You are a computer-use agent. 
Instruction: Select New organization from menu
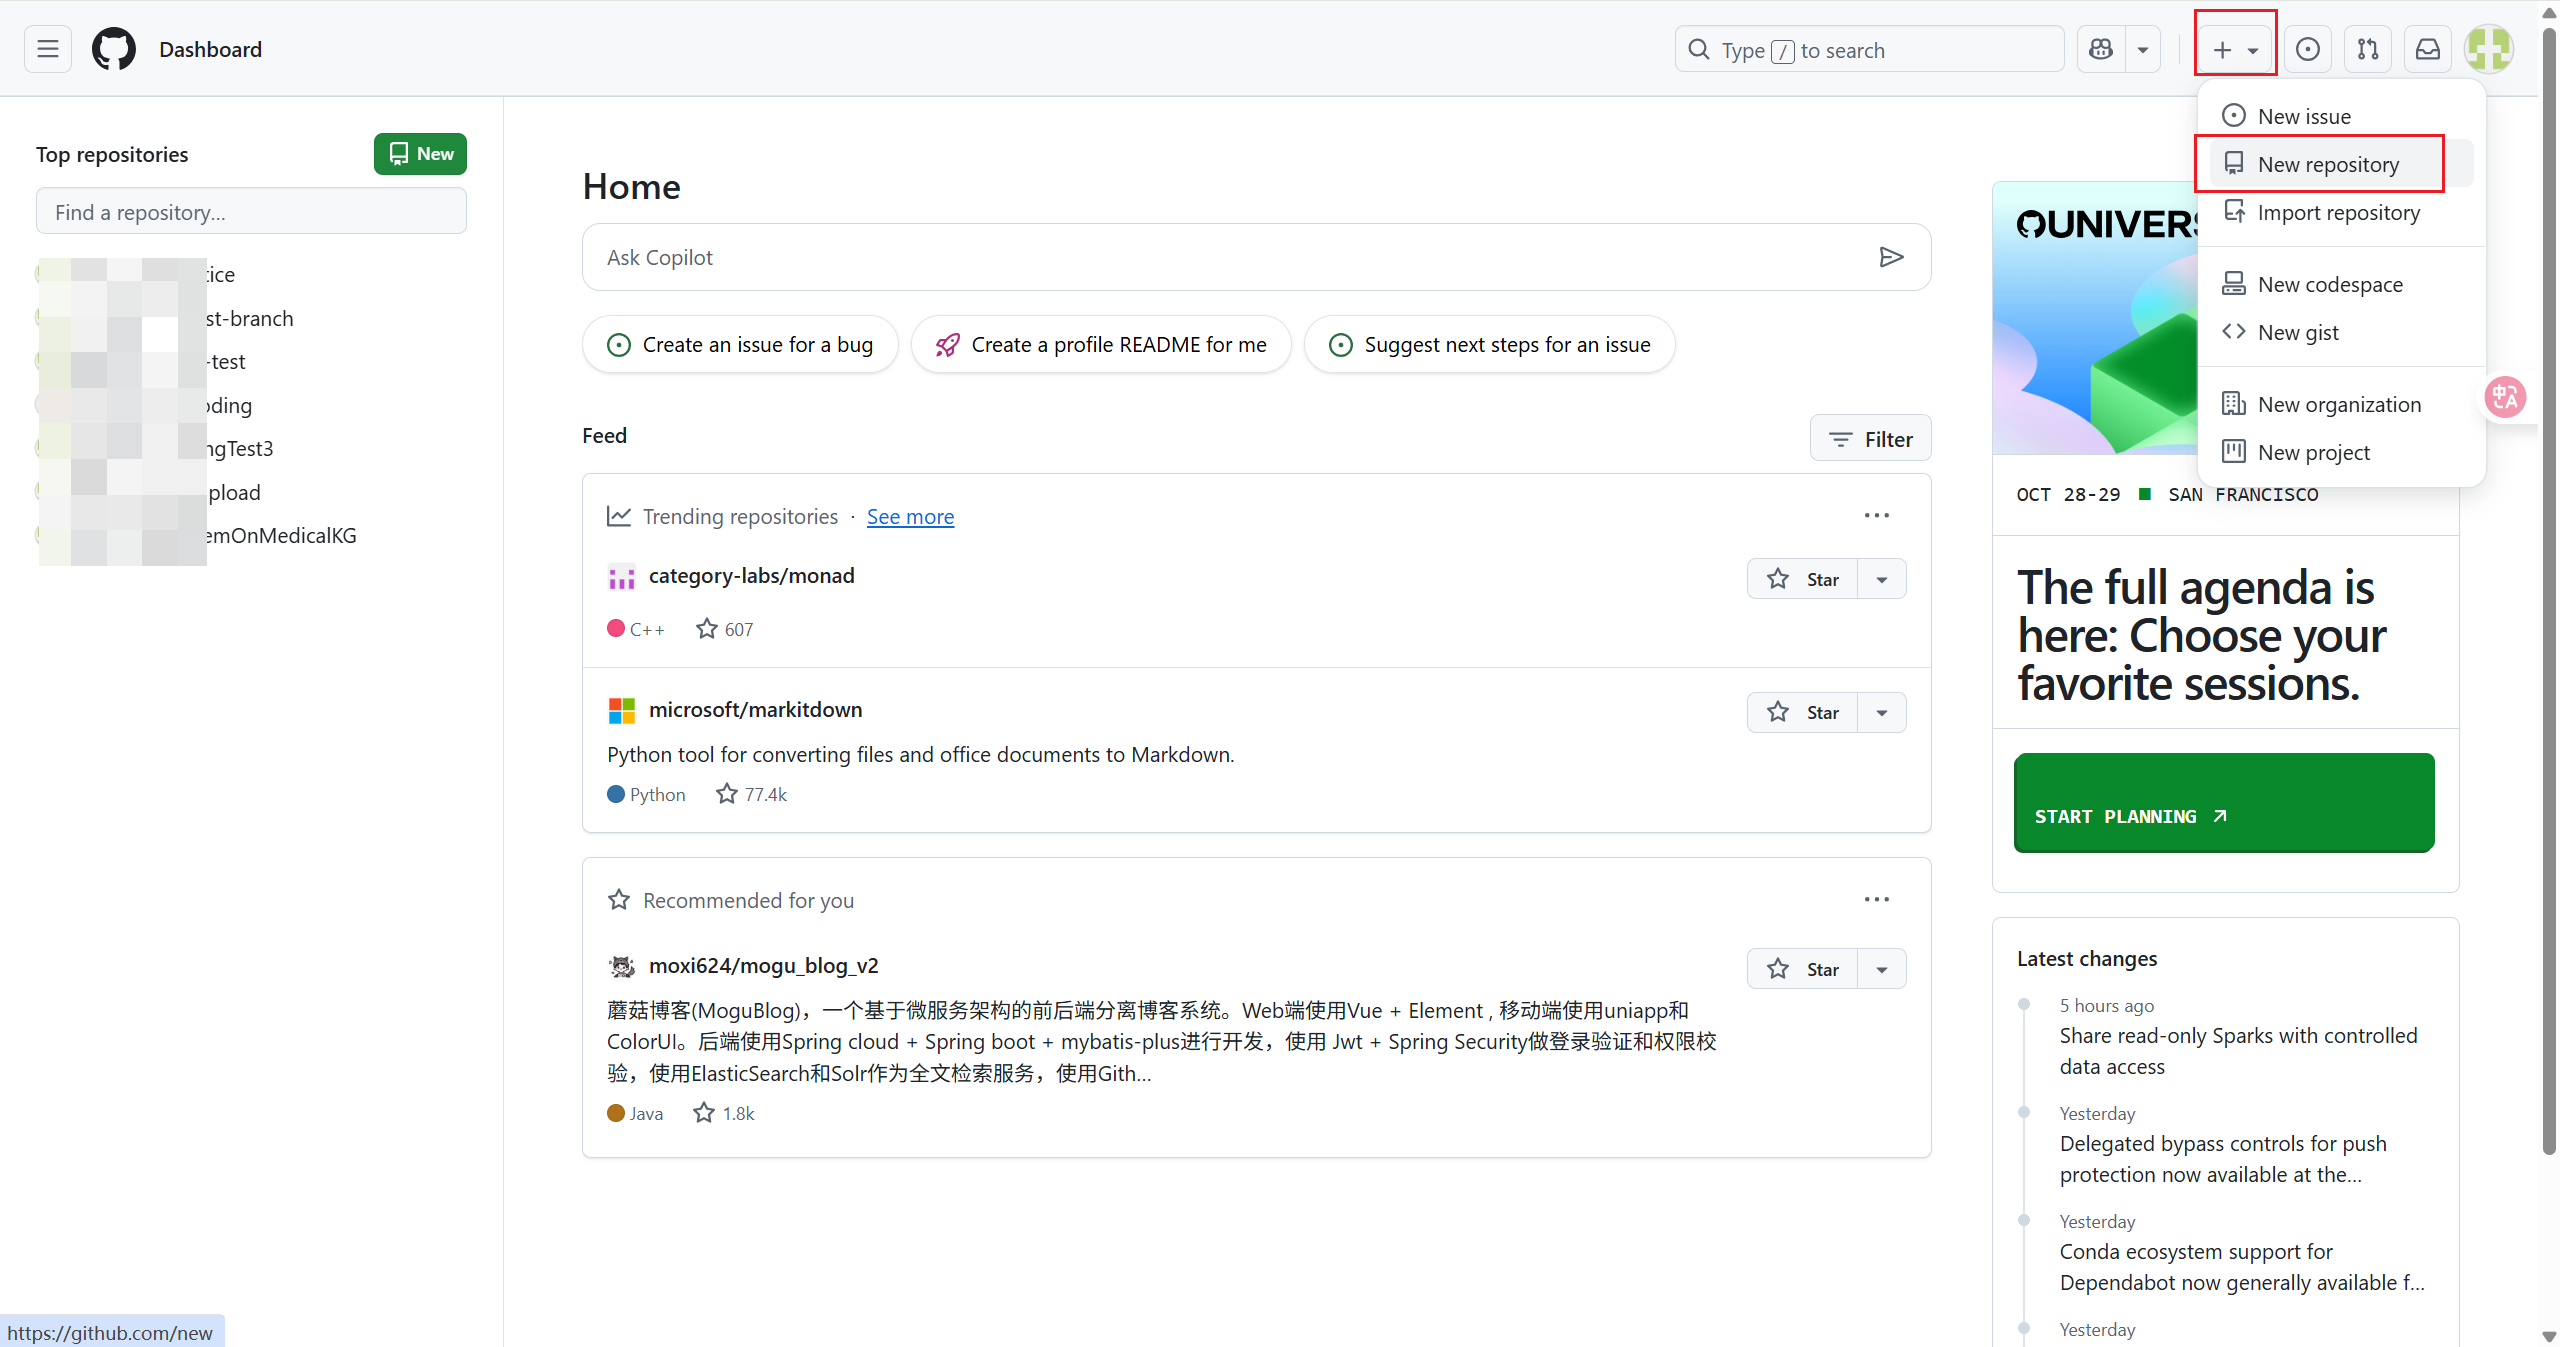(2340, 404)
